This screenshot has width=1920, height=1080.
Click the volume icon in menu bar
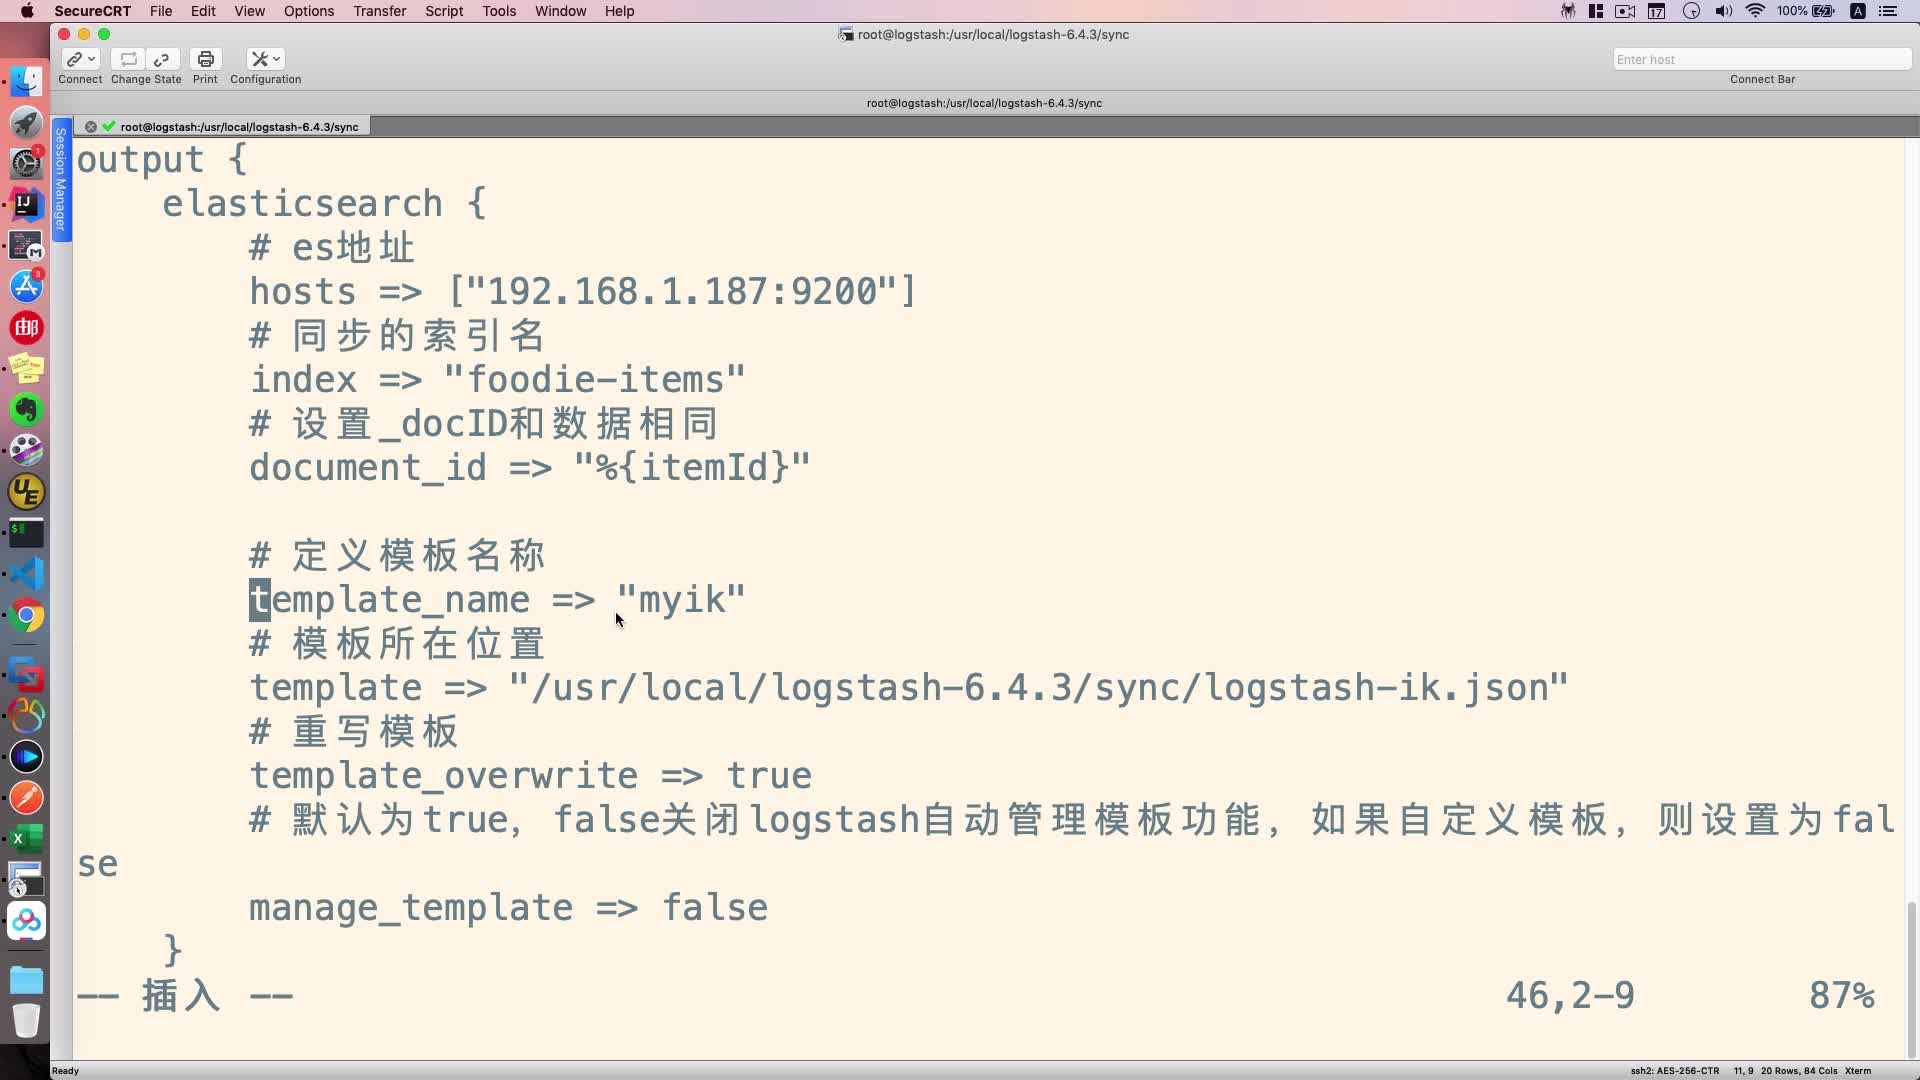[x=1723, y=11]
